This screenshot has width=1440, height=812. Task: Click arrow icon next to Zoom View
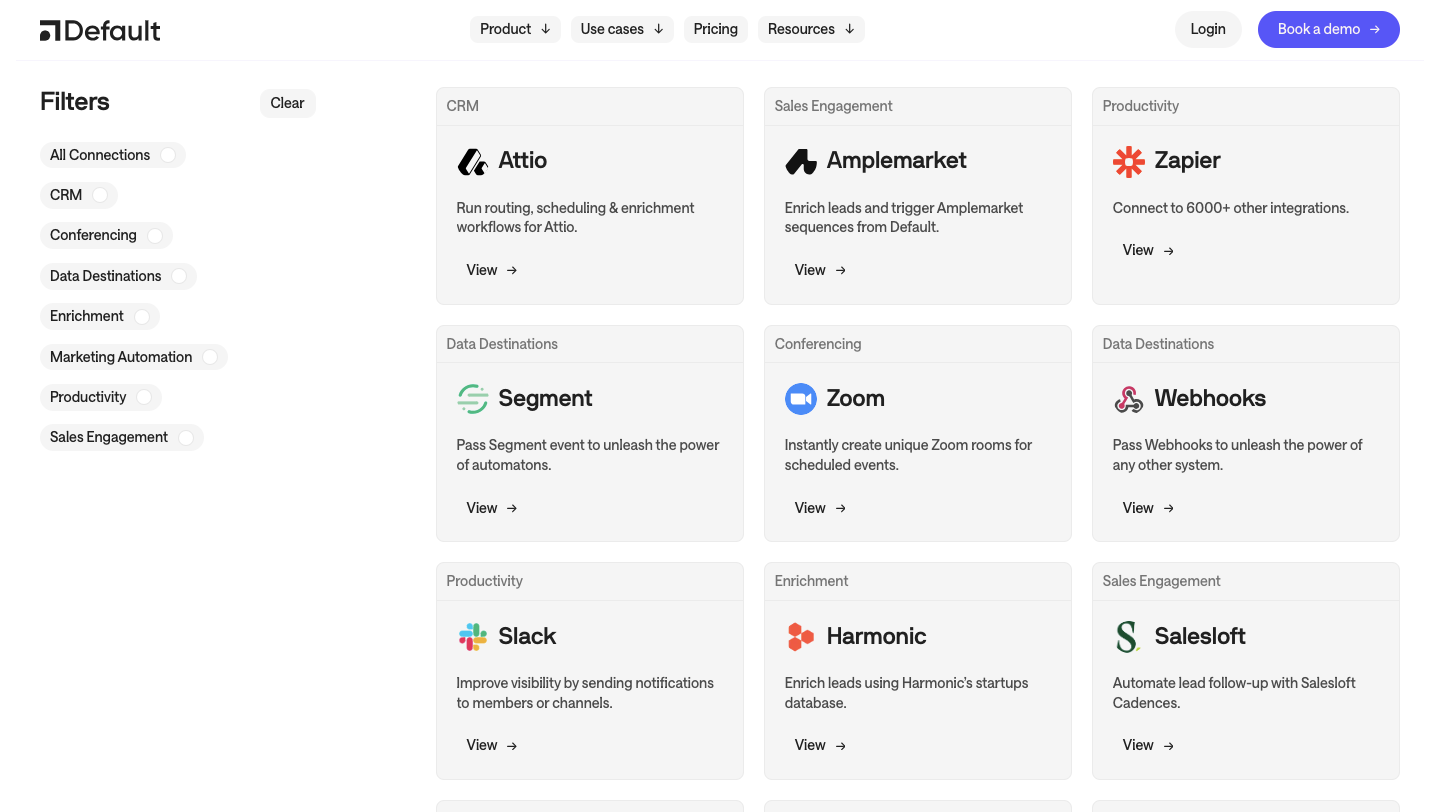click(x=840, y=508)
